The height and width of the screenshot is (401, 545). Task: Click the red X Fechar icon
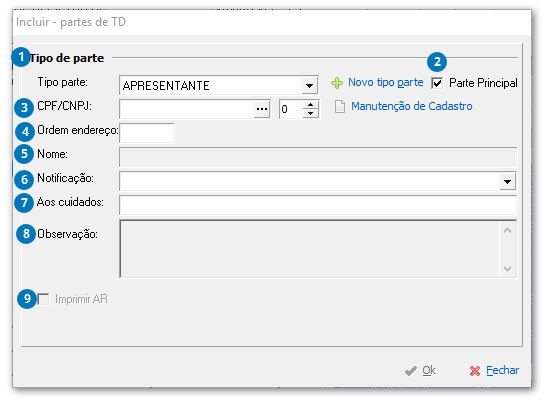point(475,371)
